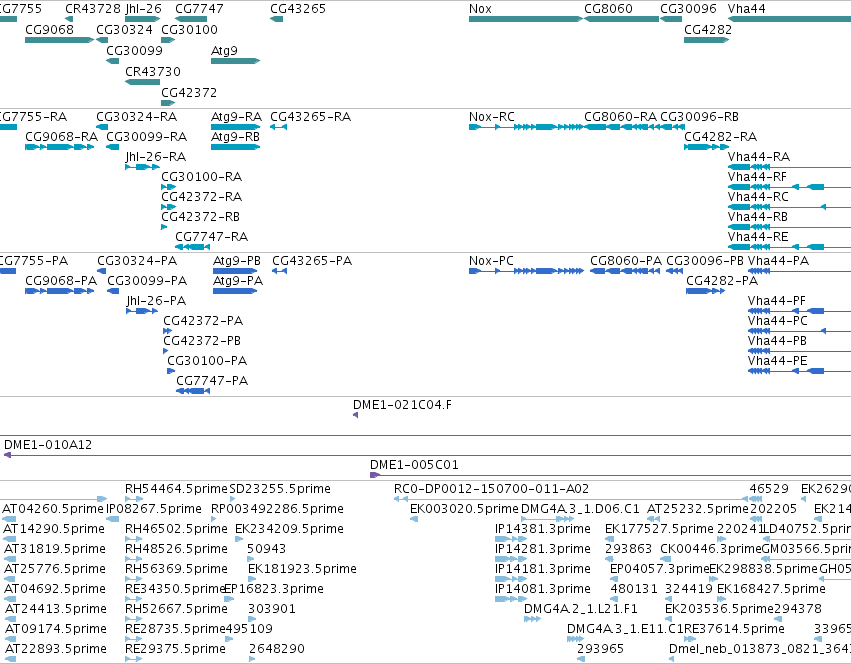Viewport: 851px width, 664px height.
Task: Select the Vha44-RF transcript
Action: click(x=789, y=187)
